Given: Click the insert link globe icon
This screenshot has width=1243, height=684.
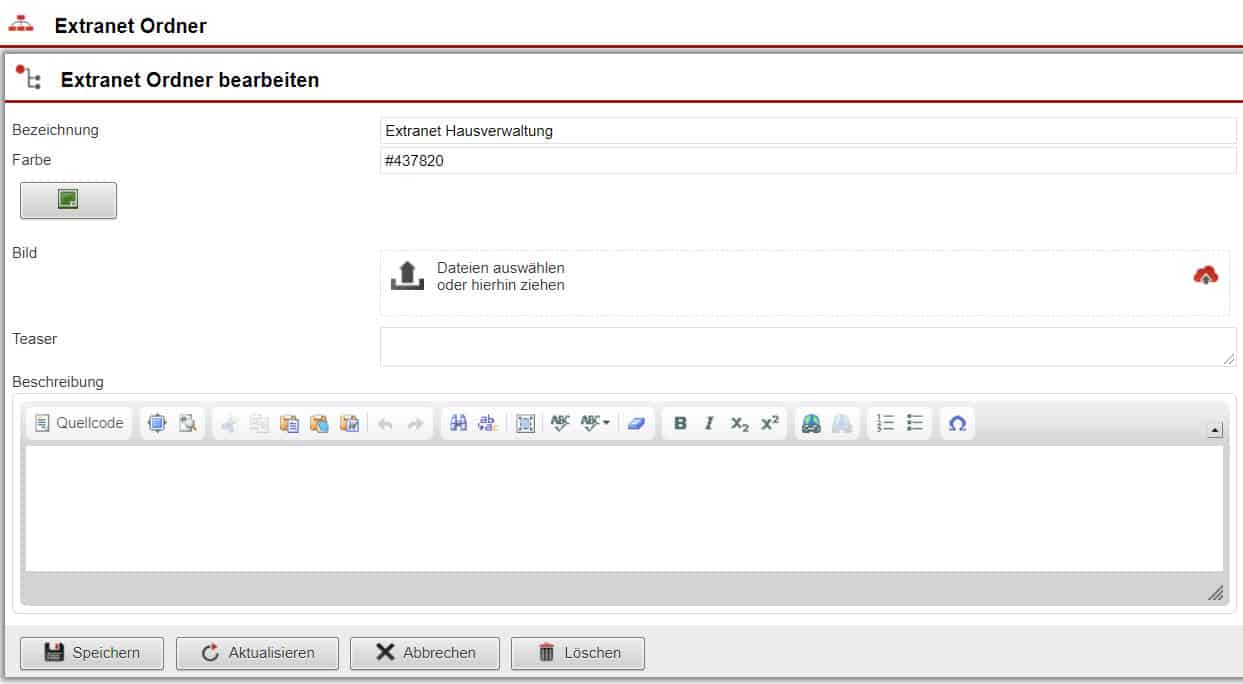Looking at the screenshot, I should tap(812, 423).
